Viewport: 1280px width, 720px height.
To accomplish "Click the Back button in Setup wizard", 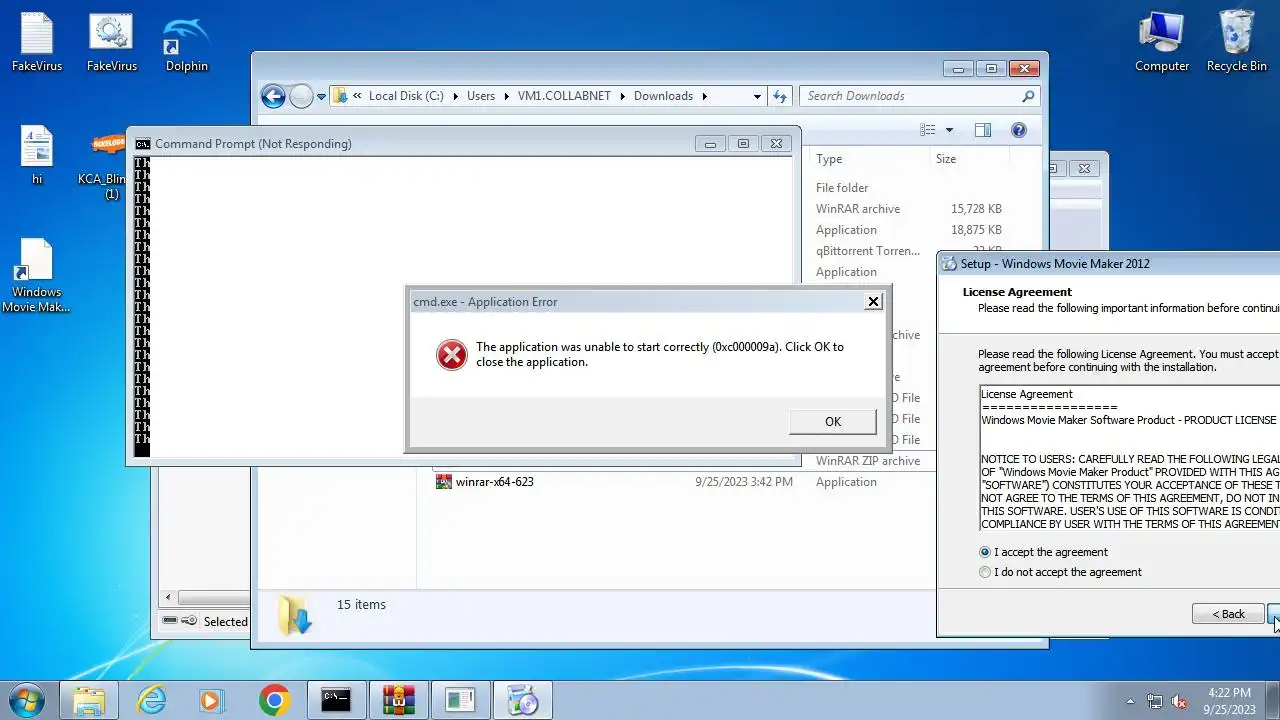I will (x=1228, y=614).
